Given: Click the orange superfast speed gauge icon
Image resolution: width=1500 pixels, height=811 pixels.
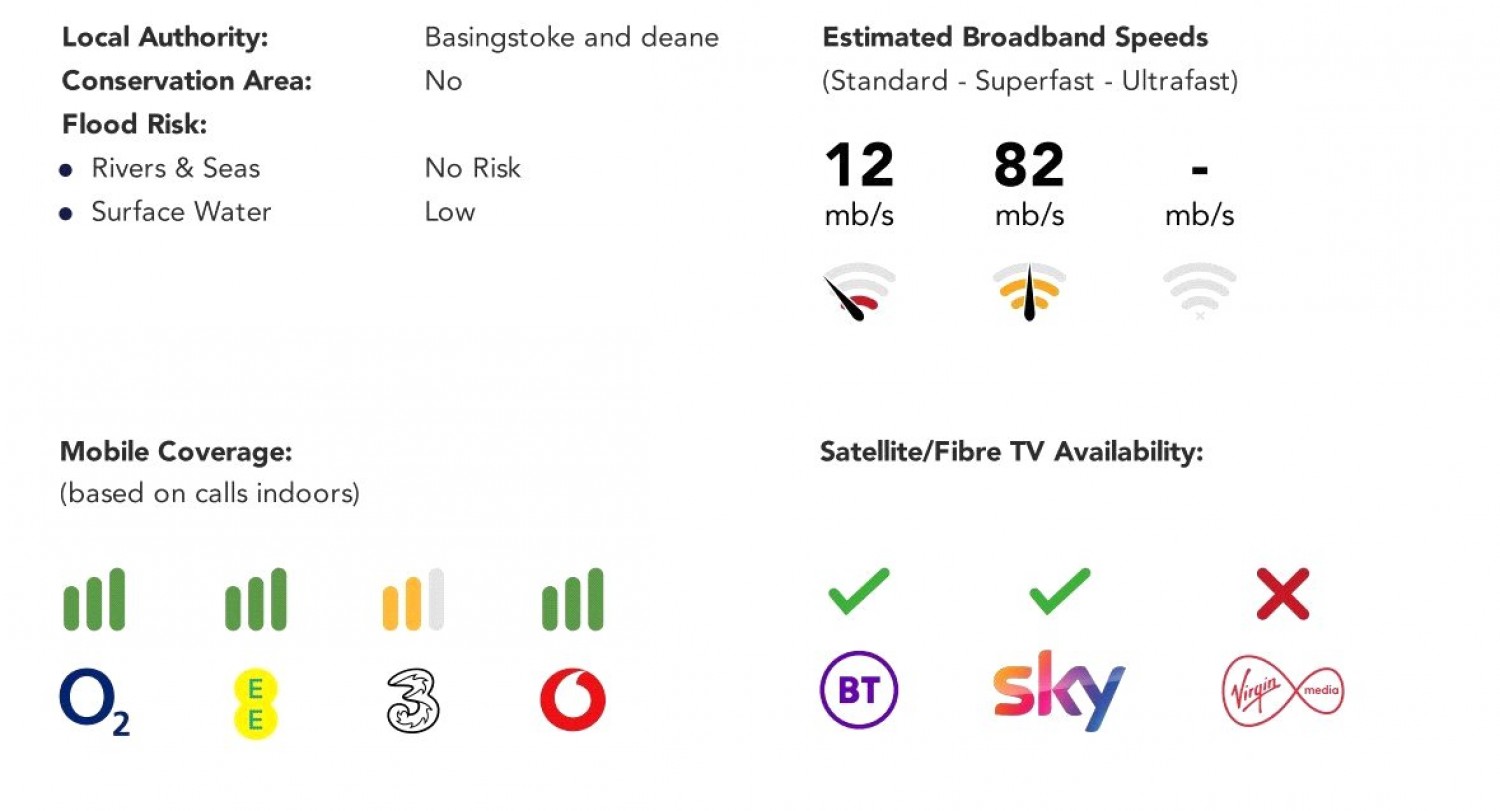Looking at the screenshot, I should [1029, 291].
